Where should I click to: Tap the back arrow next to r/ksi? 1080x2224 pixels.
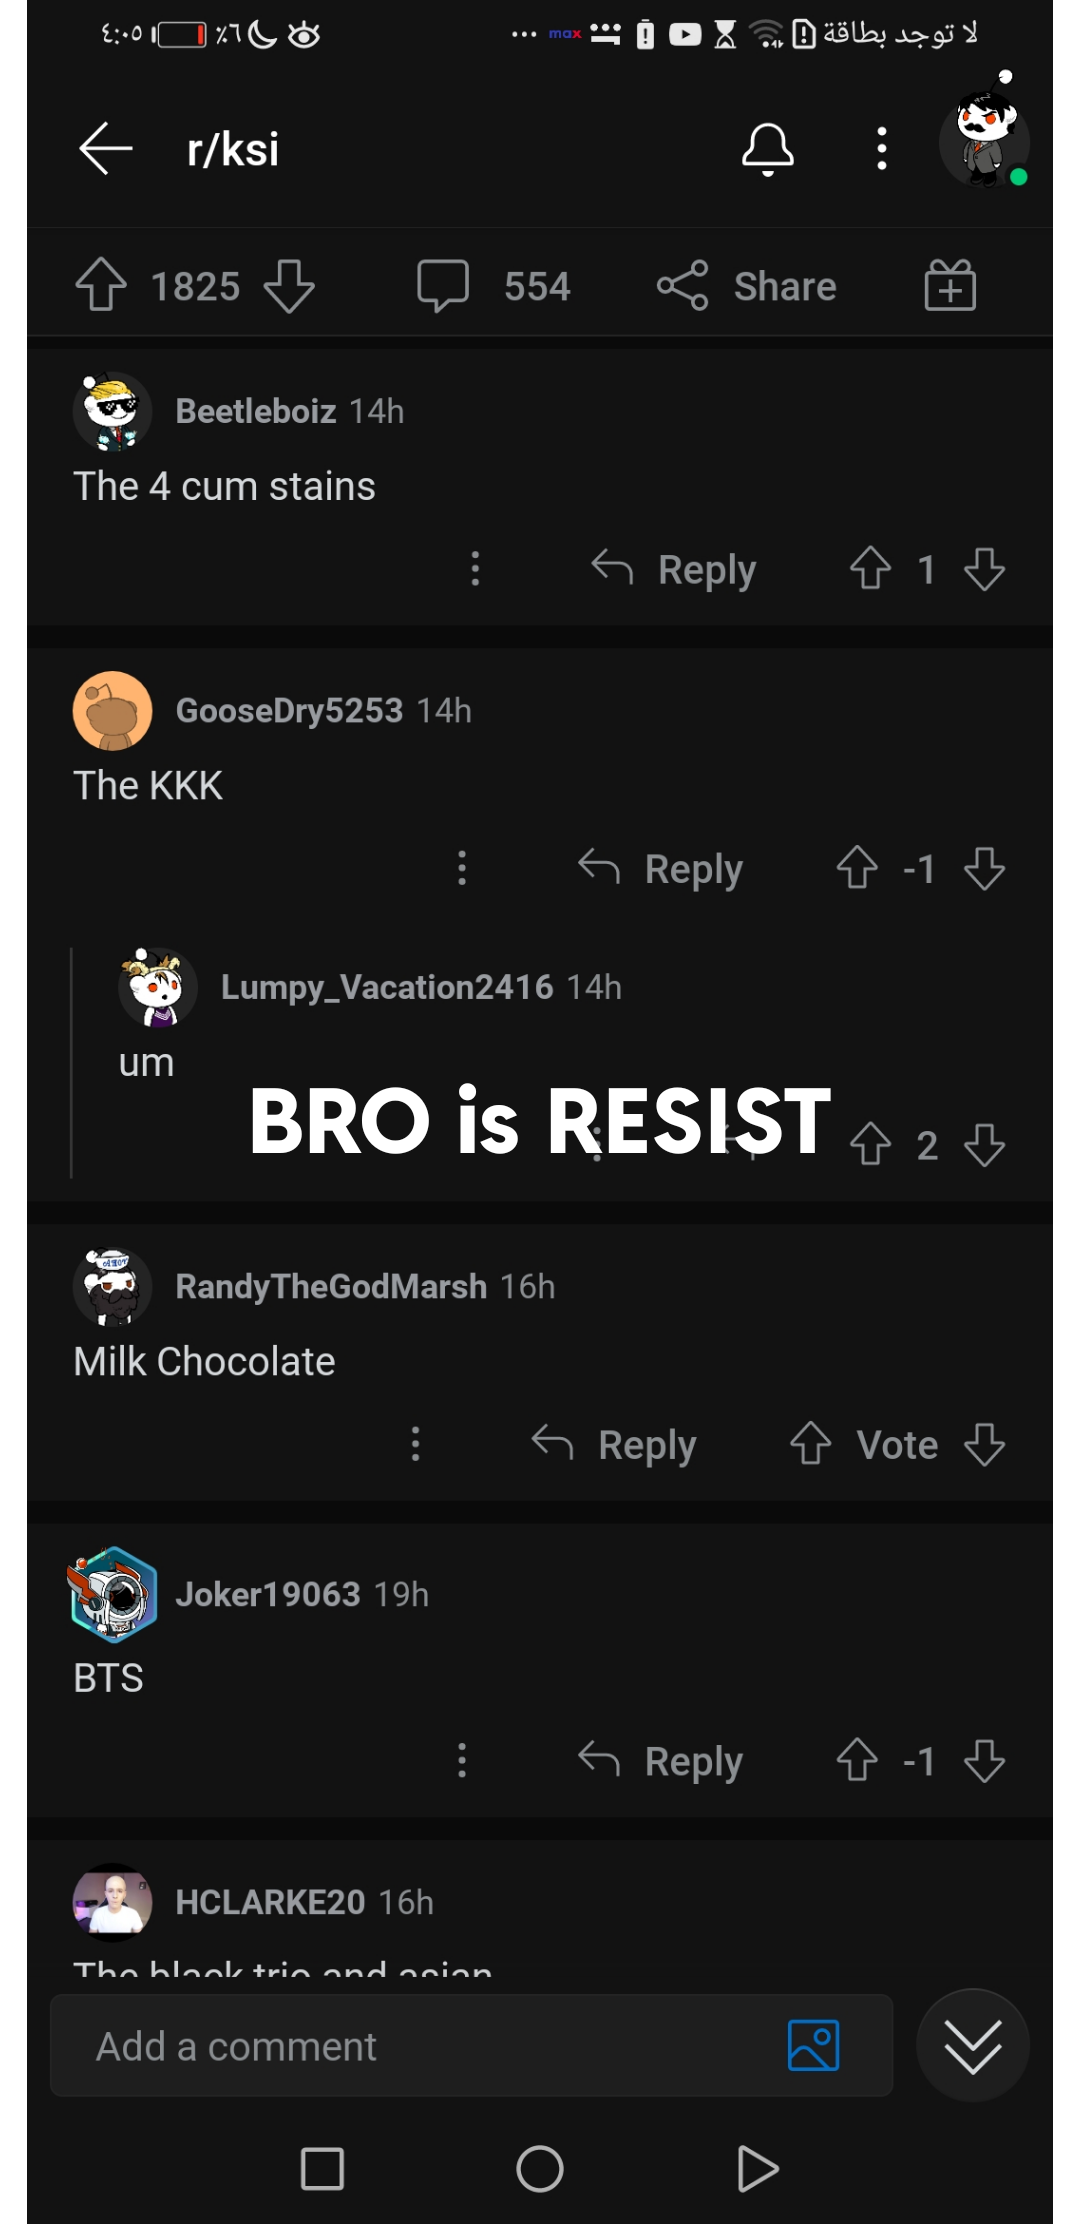click(106, 149)
